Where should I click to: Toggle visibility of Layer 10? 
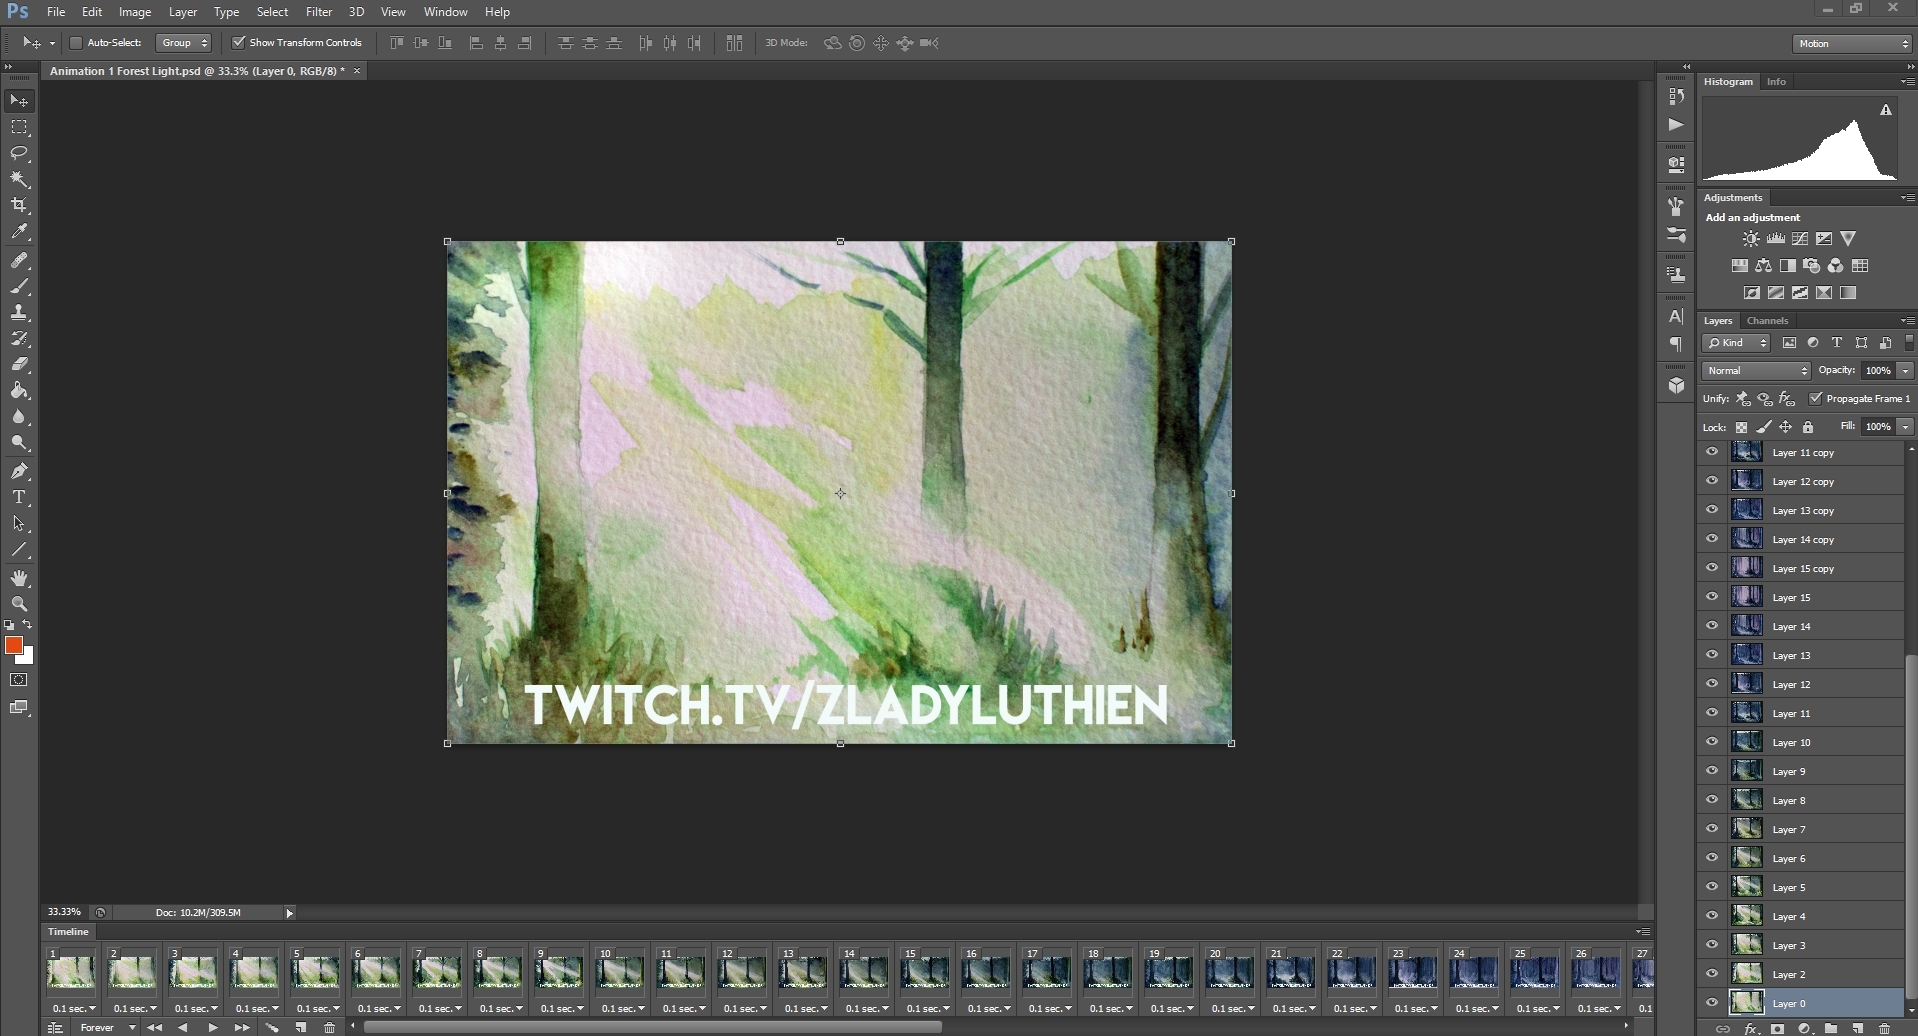1712,743
